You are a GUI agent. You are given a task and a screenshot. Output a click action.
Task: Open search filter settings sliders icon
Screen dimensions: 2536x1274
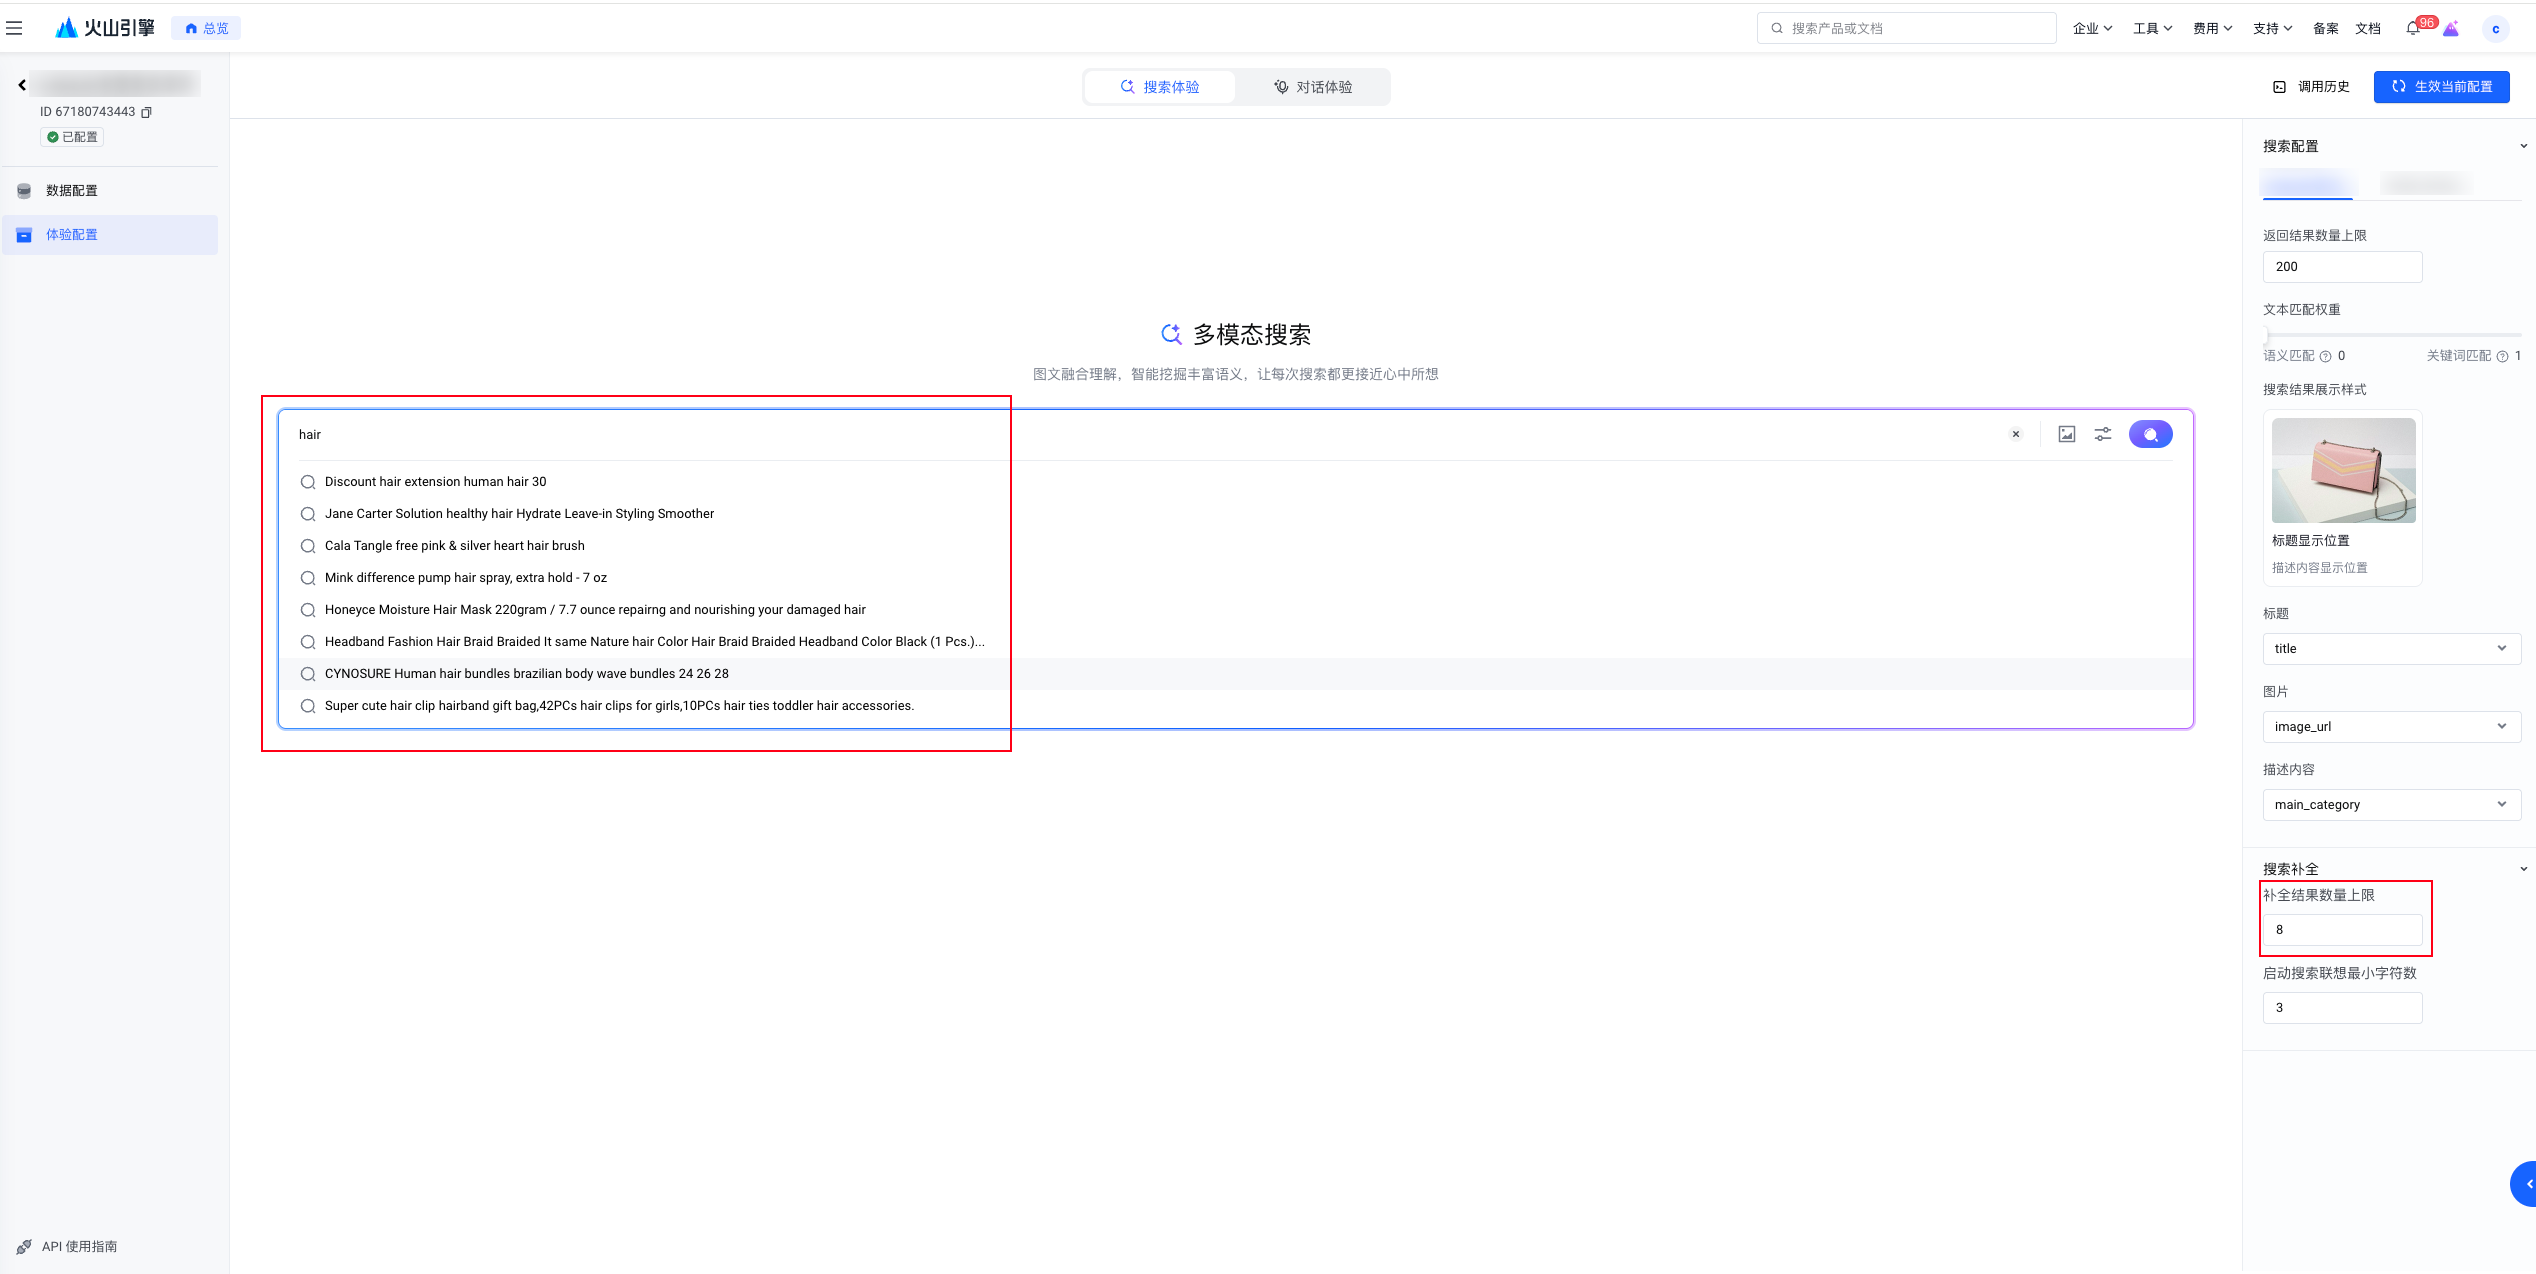[2103, 434]
